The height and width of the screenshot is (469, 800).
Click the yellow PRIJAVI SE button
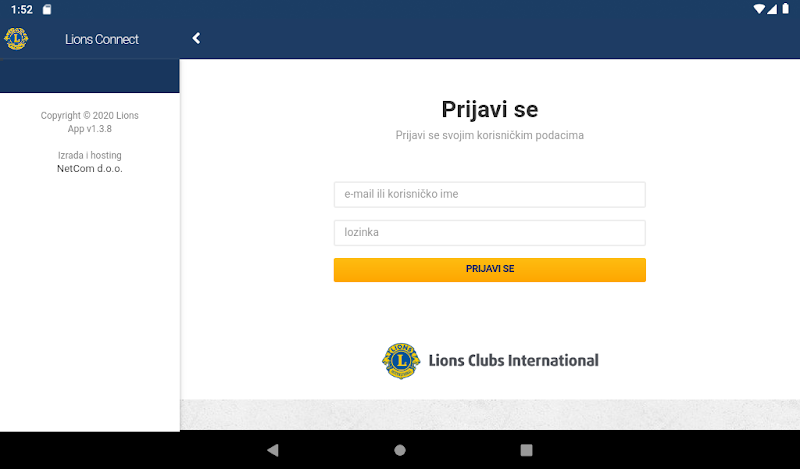tap(489, 269)
